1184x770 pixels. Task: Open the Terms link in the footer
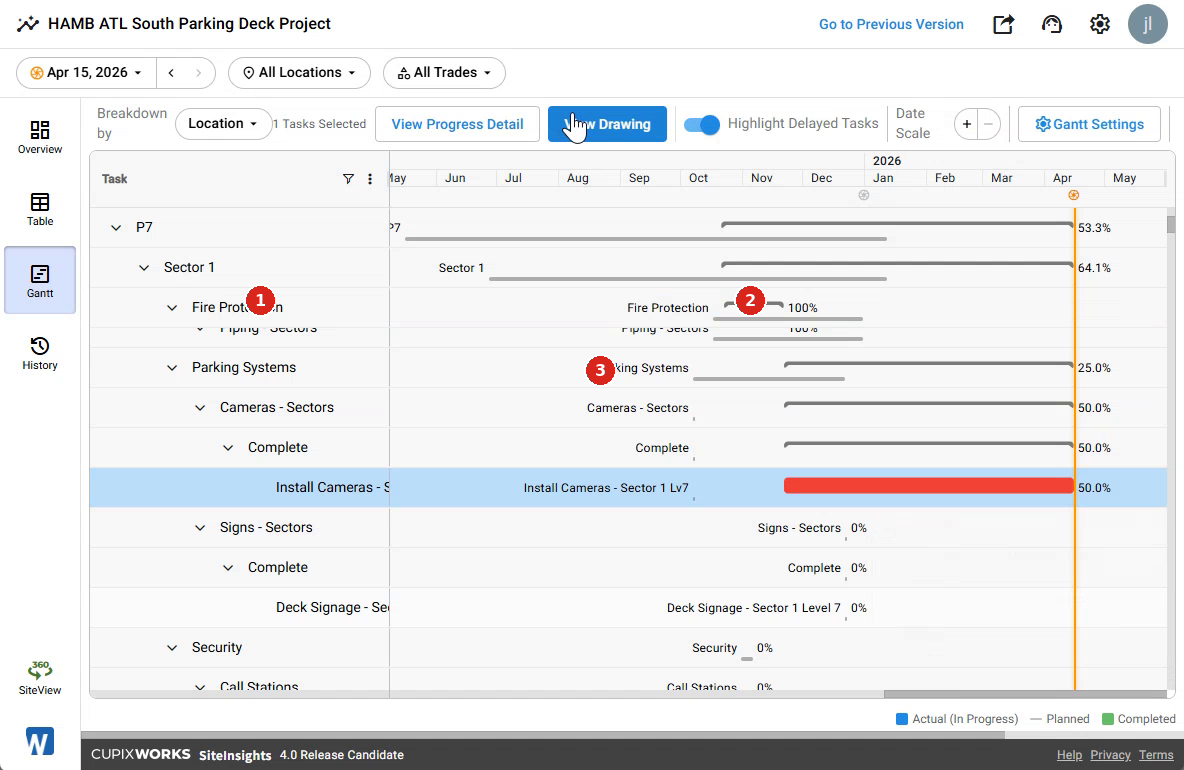tap(1155, 755)
